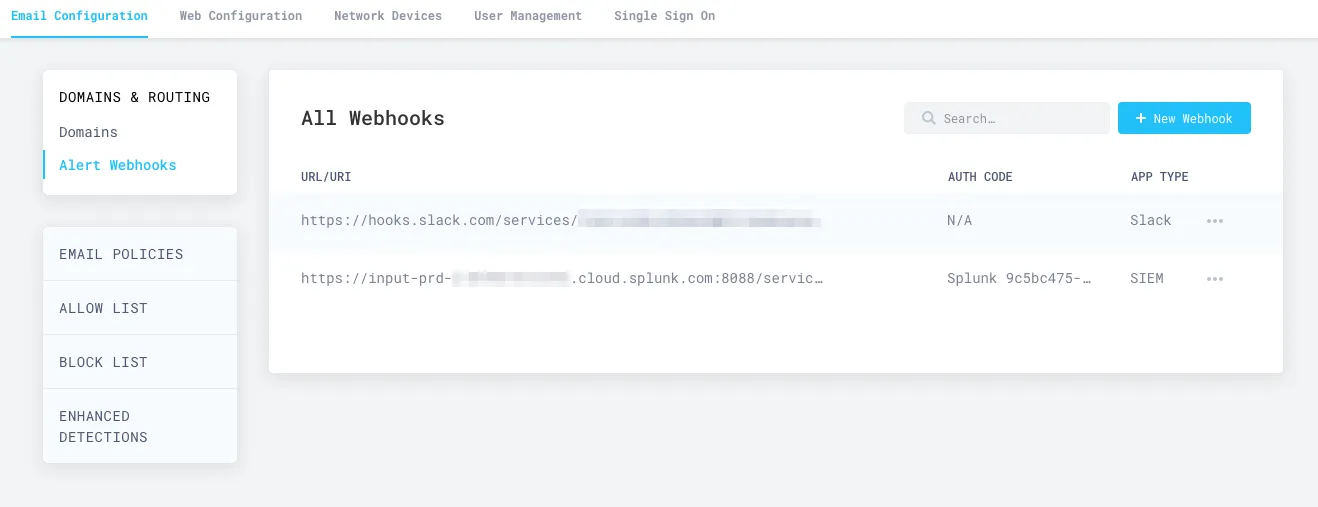This screenshot has width=1318, height=507.
Task: Open the Slack webhook options menu
Action: [1214, 221]
